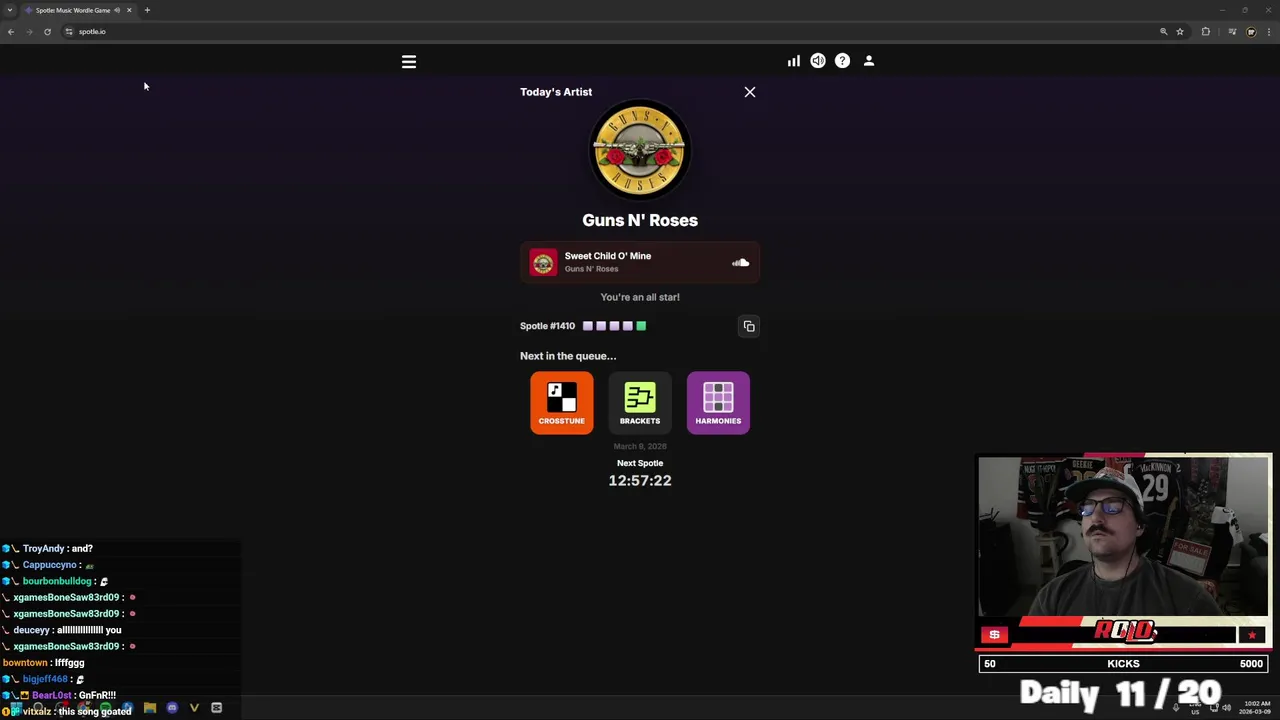This screenshot has width=1280, height=720.
Task: Click the SoundCloud icon on song card
Action: pyautogui.click(x=740, y=263)
